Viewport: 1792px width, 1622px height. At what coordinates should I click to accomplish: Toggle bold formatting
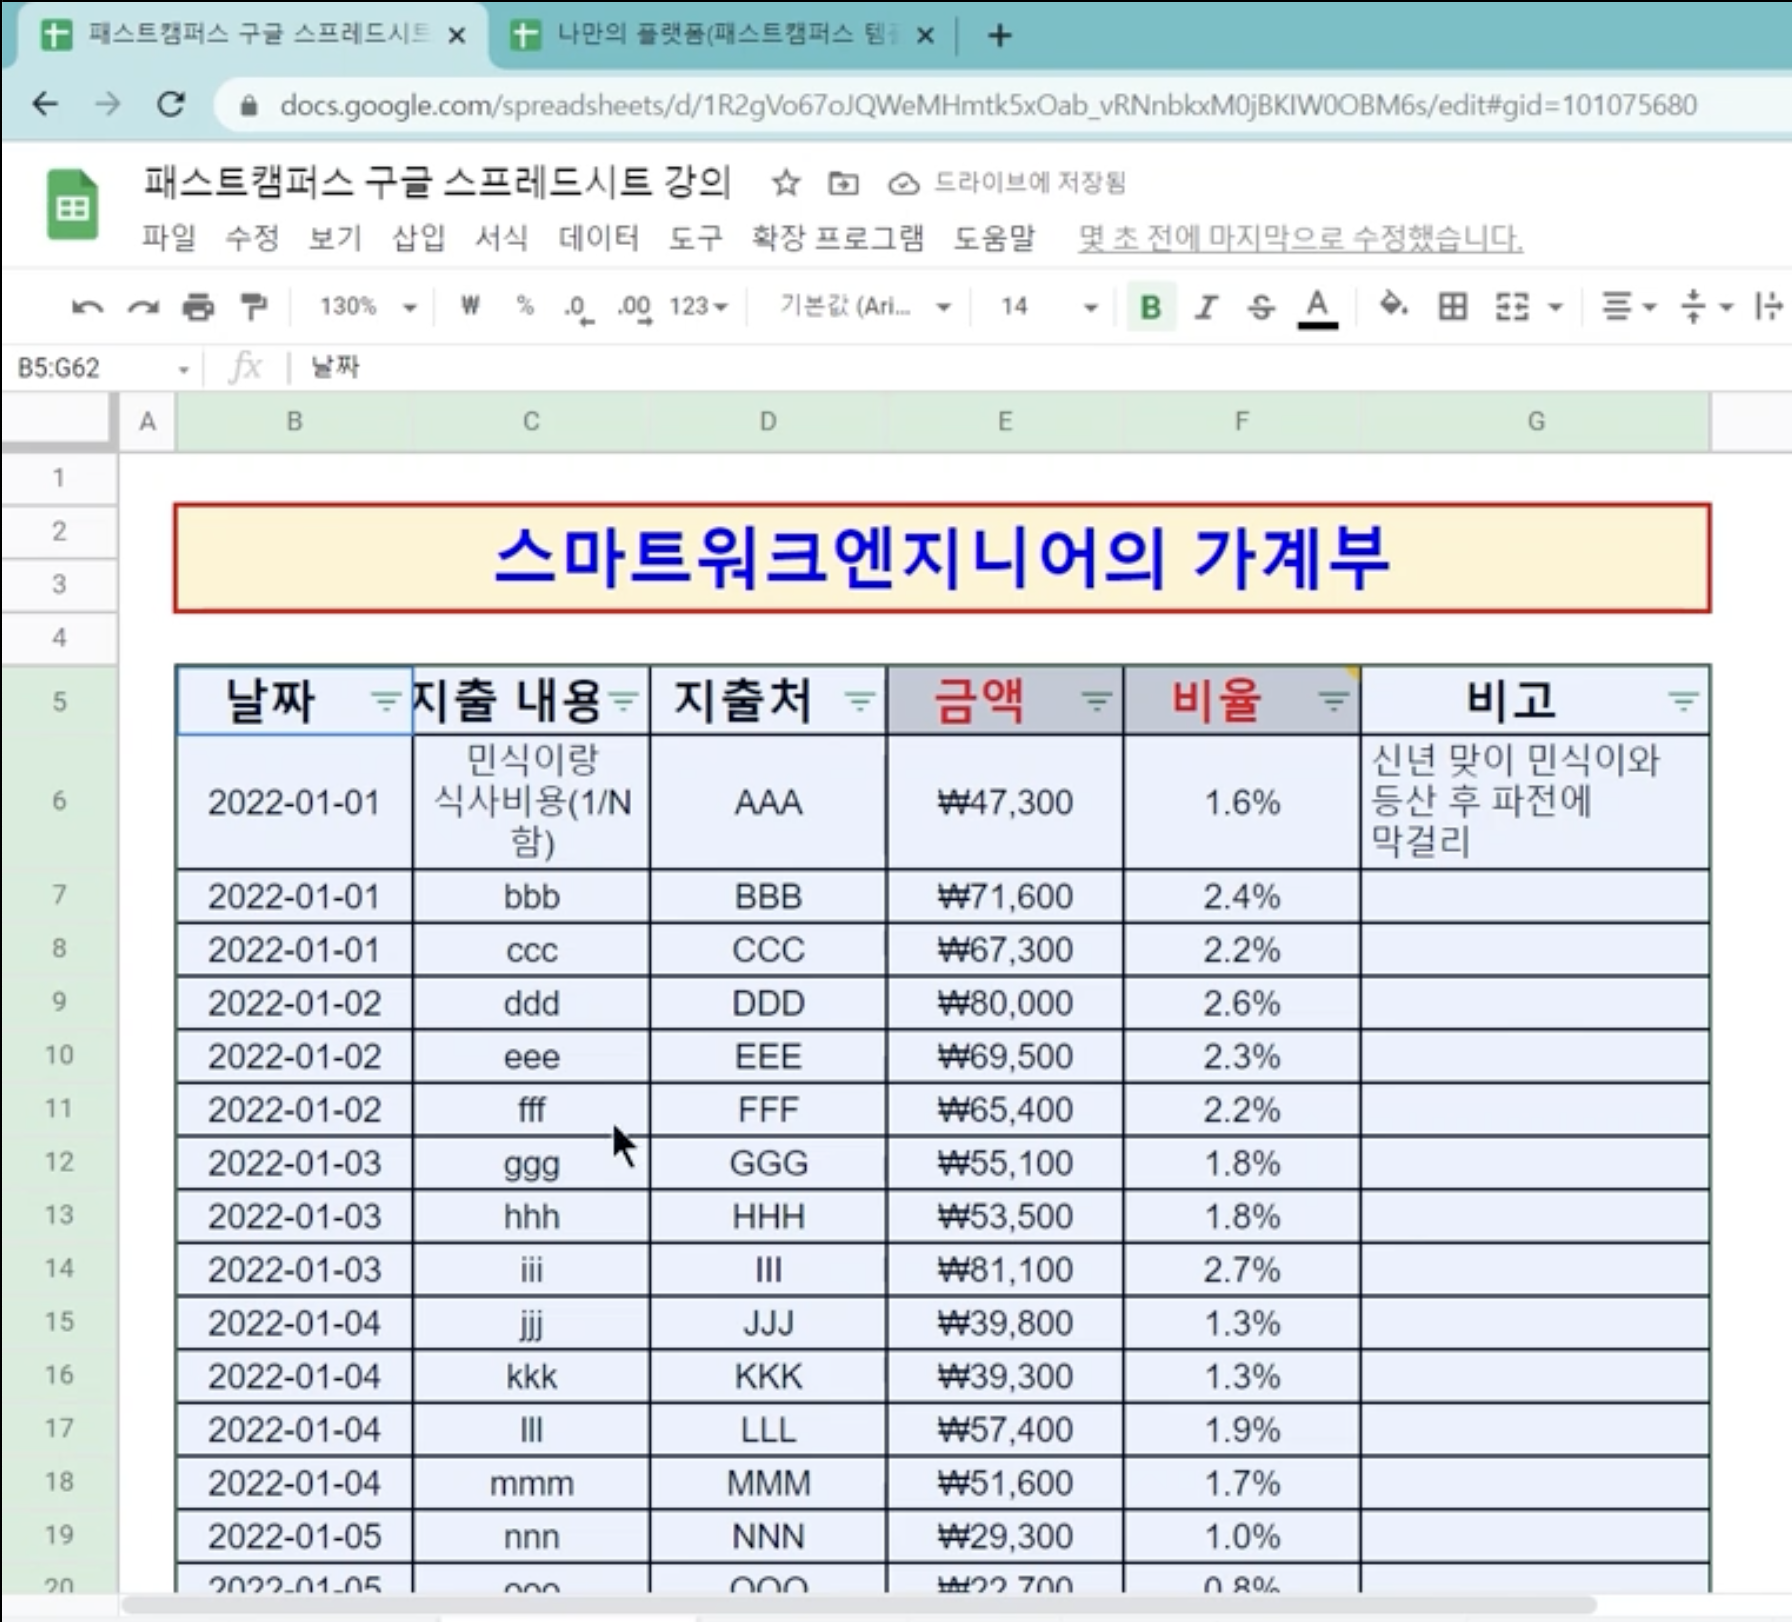pos(1150,307)
